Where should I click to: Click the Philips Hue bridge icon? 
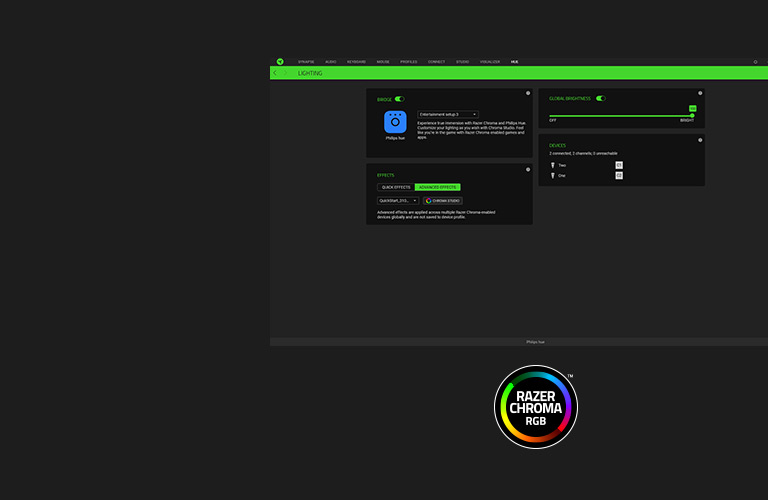click(395, 122)
